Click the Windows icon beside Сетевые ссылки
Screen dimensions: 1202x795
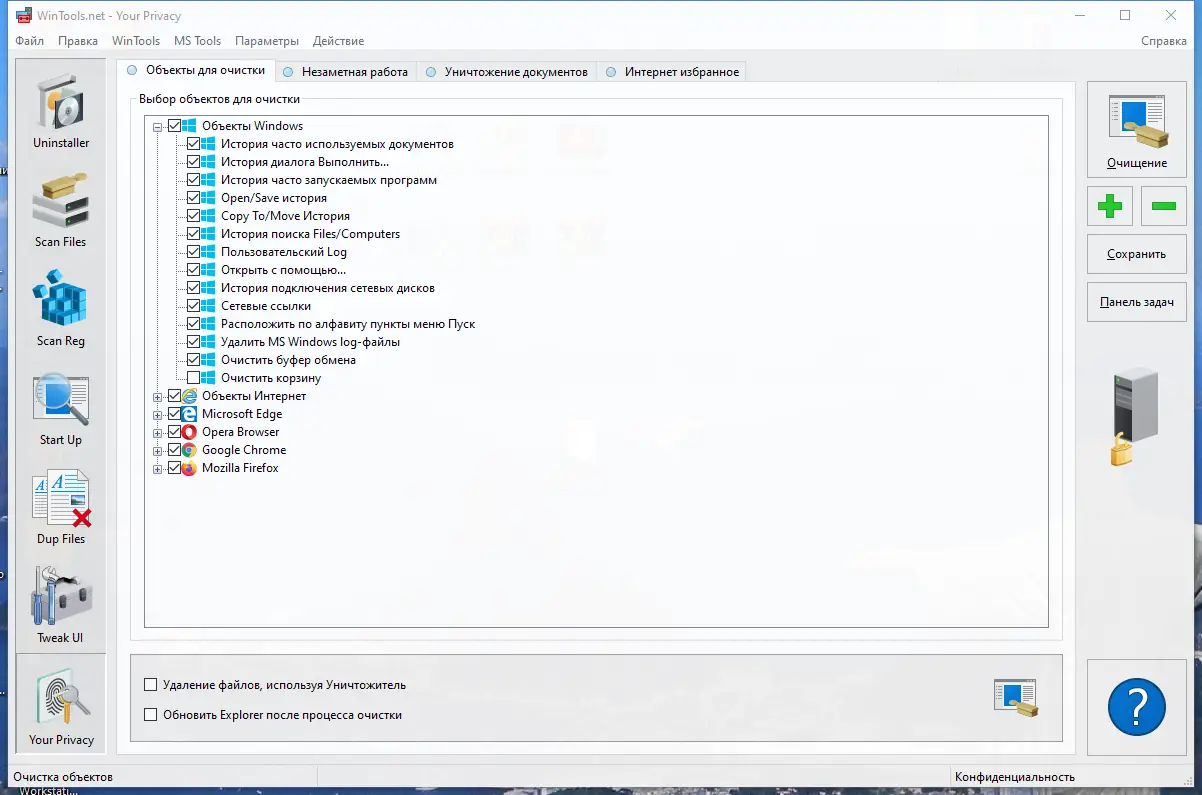coord(208,306)
